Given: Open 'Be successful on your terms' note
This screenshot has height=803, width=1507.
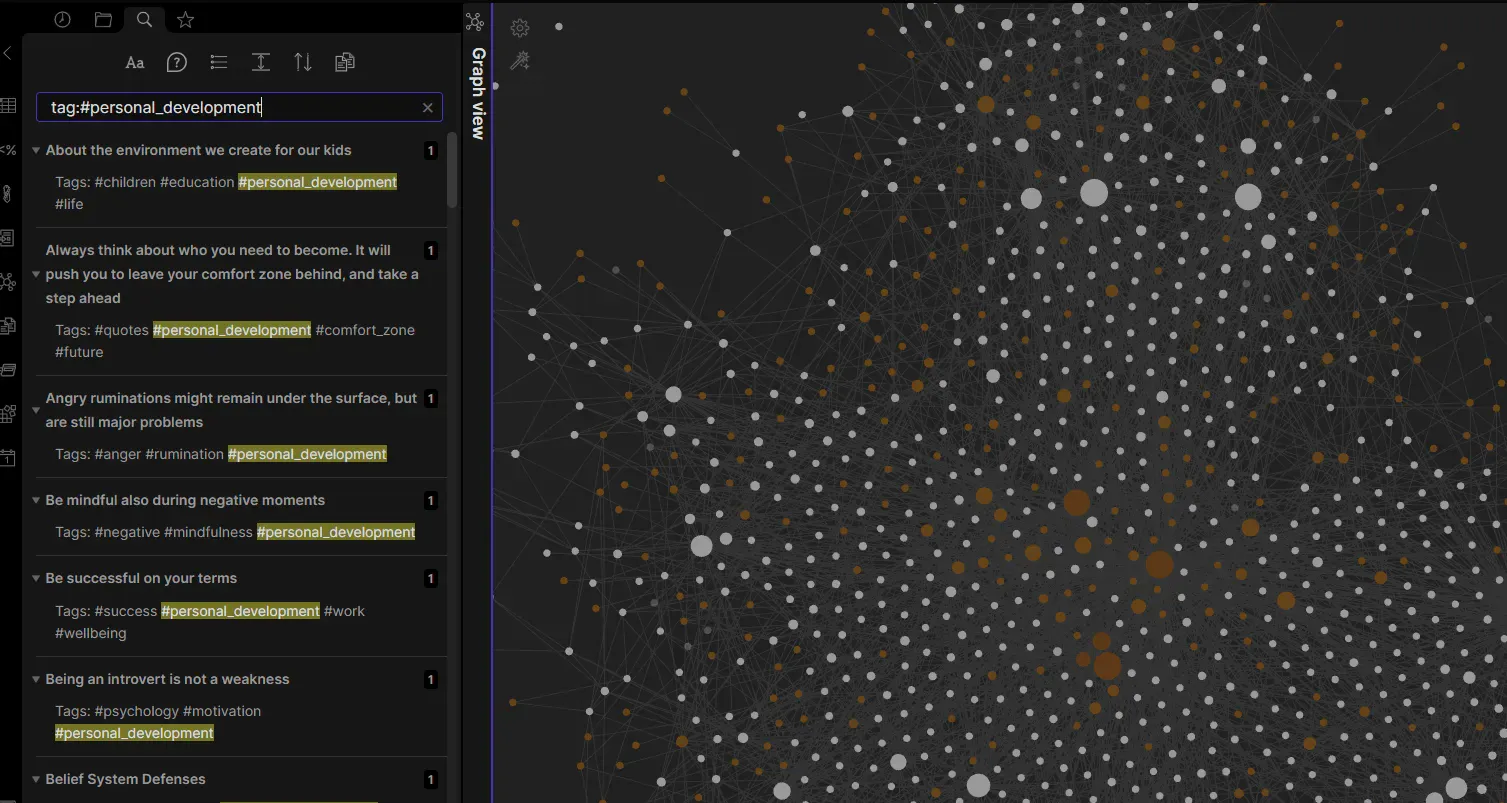Looking at the screenshot, I should (x=141, y=578).
